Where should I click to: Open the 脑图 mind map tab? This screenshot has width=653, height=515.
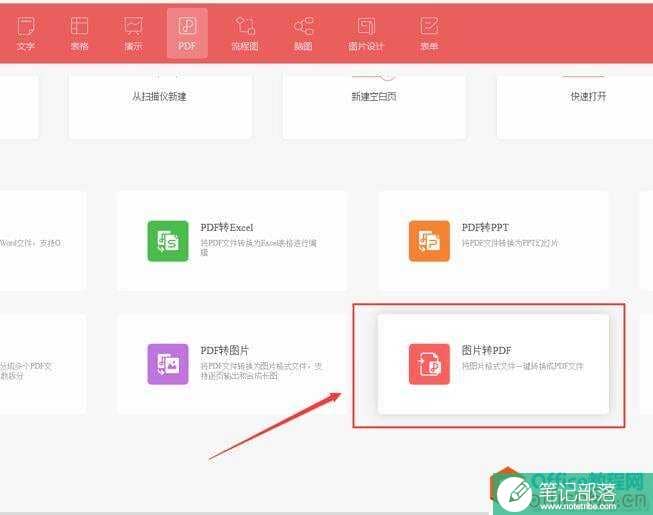(x=303, y=34)
